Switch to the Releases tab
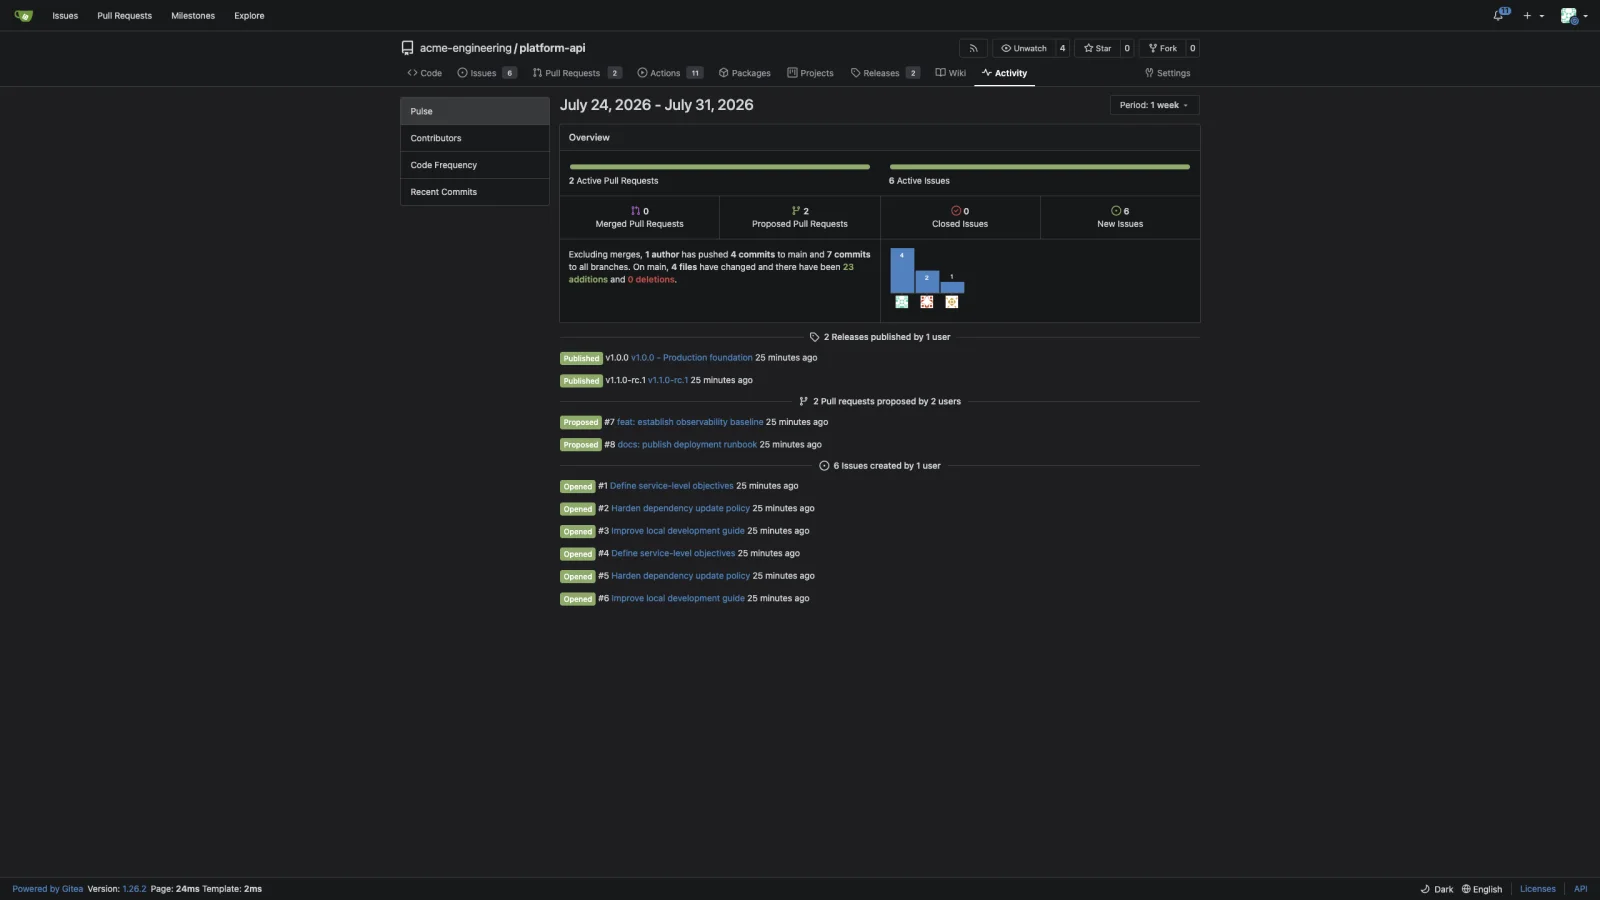The height and width of the screenshot is (900, 1600). tap(885, 73)
